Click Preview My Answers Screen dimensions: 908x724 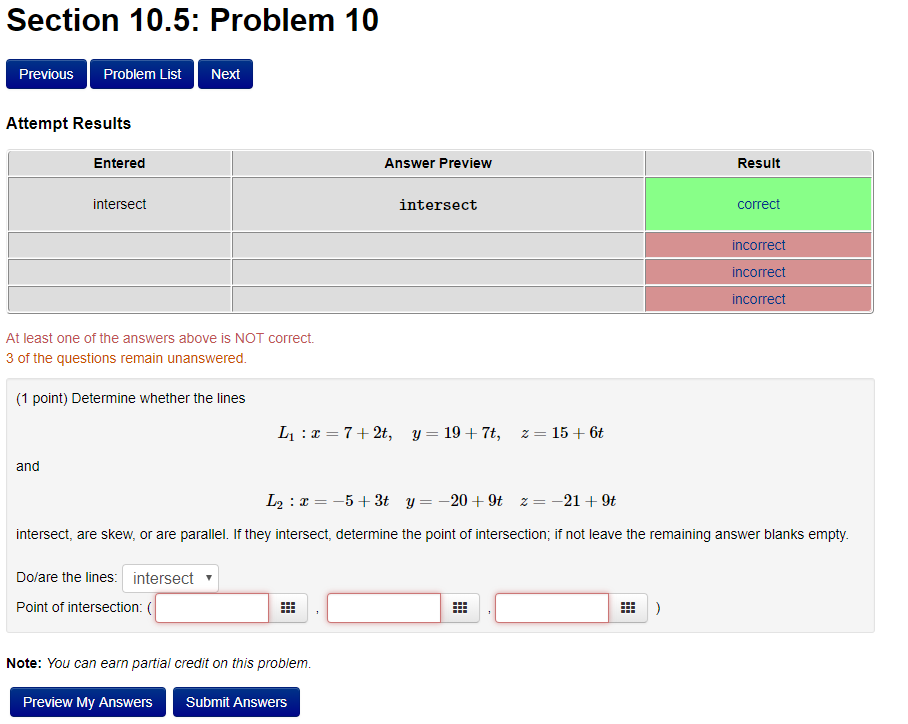point(87,701)
